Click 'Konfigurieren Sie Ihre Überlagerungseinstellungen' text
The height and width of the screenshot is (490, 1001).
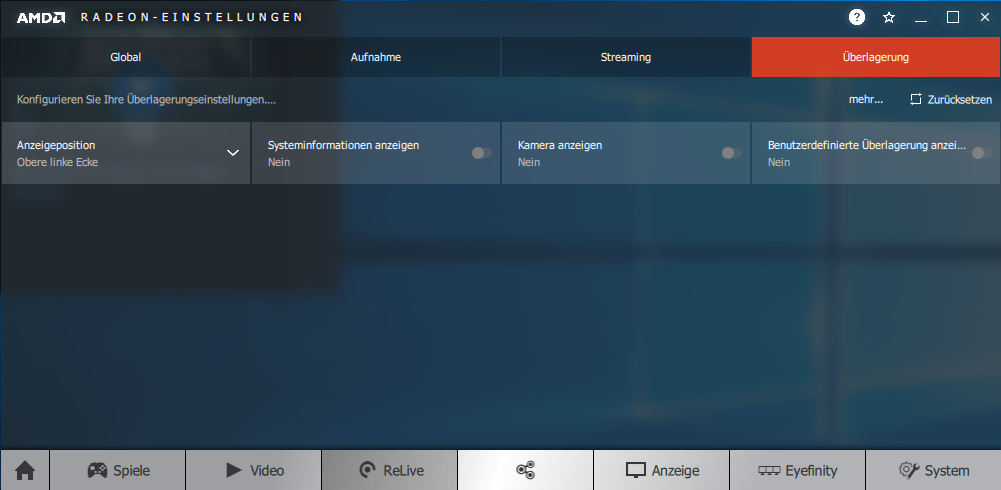[x=146, y=100]
